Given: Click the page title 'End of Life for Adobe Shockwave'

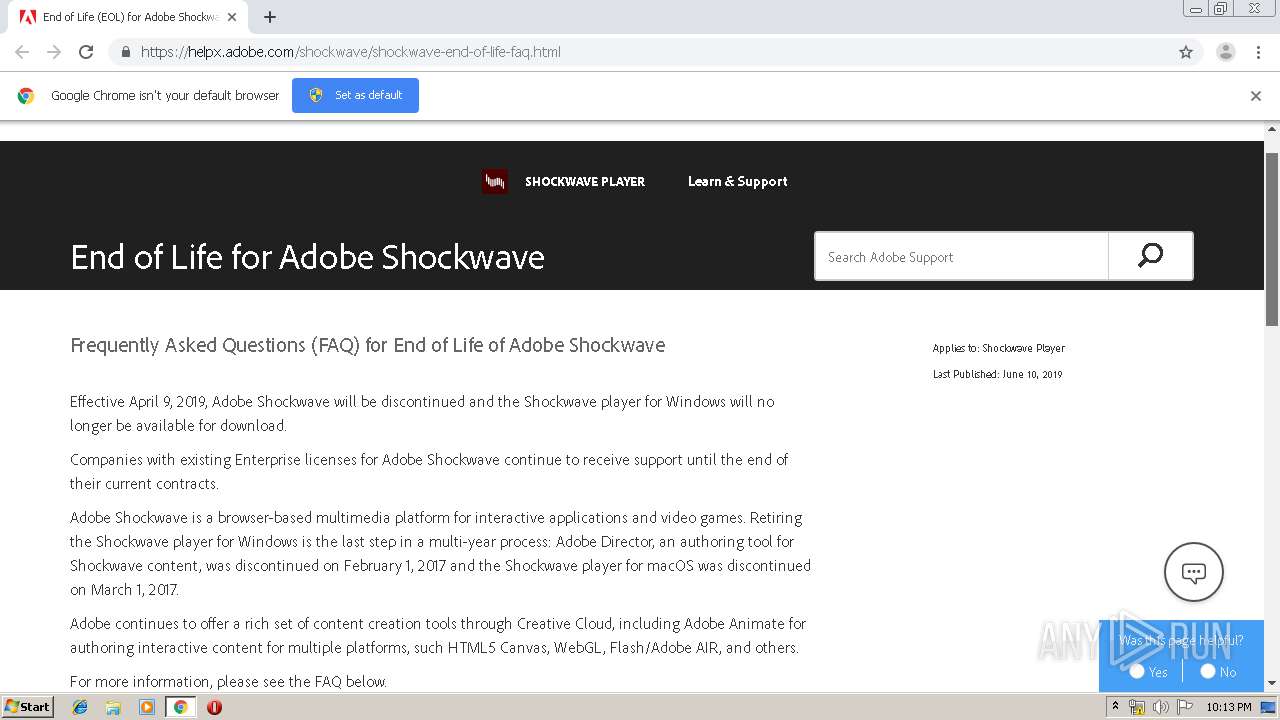Looking at the screenshot, I should click(x=308, y=257).
